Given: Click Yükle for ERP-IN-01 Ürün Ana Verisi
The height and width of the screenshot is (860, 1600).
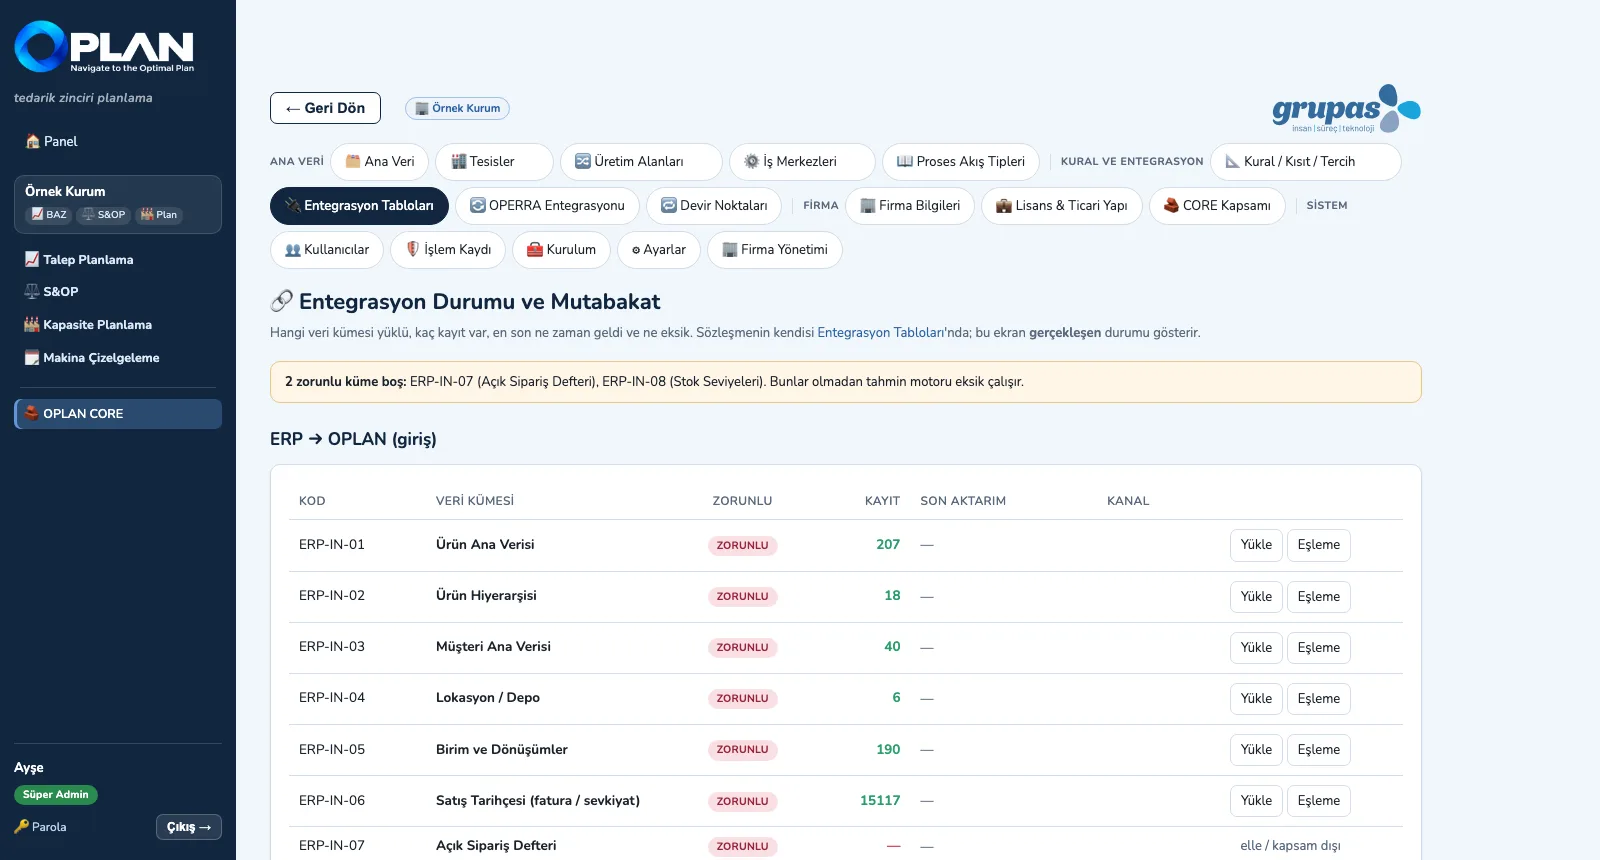Looking at the screenshot, I should [x=1256, y=545].
